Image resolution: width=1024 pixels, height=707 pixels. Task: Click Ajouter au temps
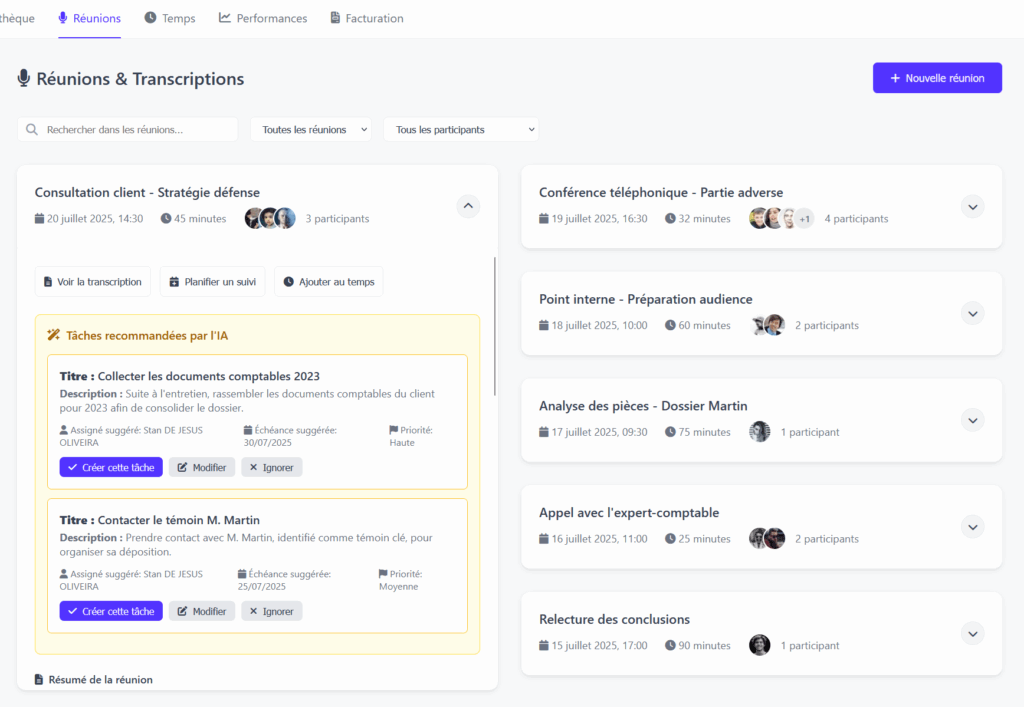(328, 281)
